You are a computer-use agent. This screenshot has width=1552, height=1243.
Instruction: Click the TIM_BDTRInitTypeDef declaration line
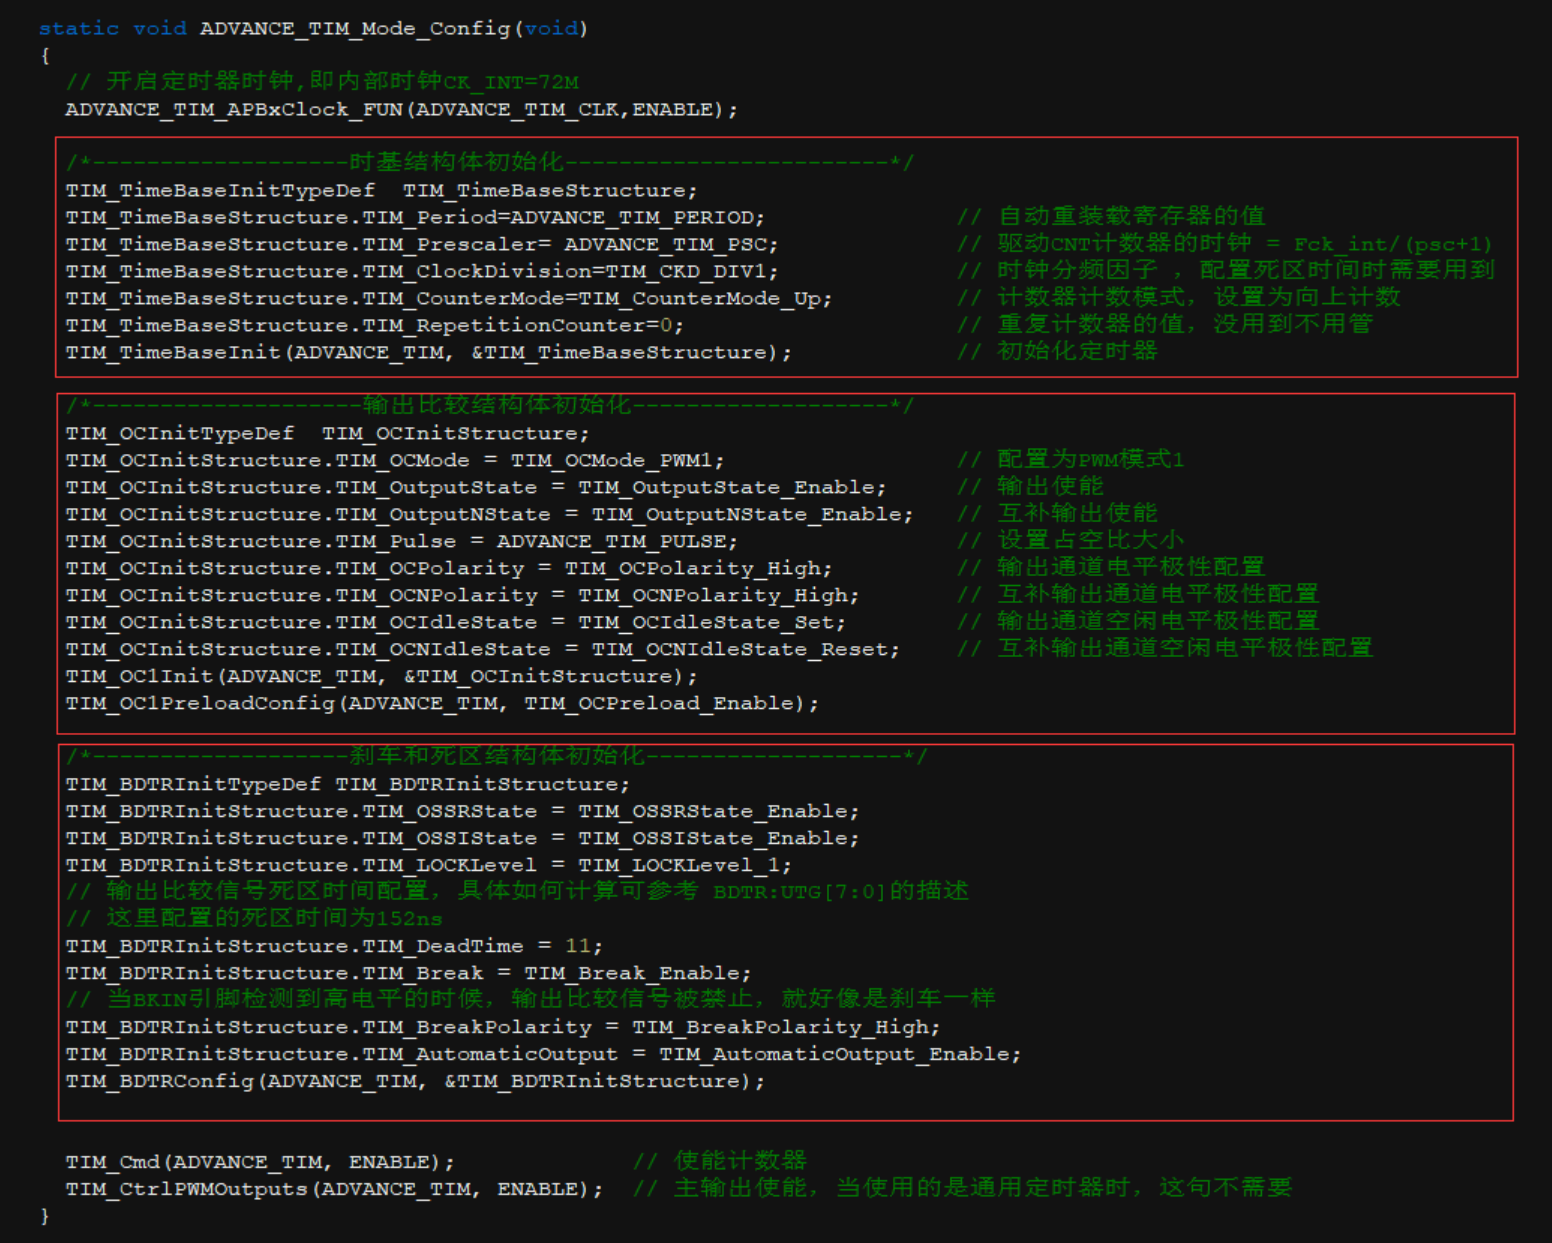[x=348, y=784]
